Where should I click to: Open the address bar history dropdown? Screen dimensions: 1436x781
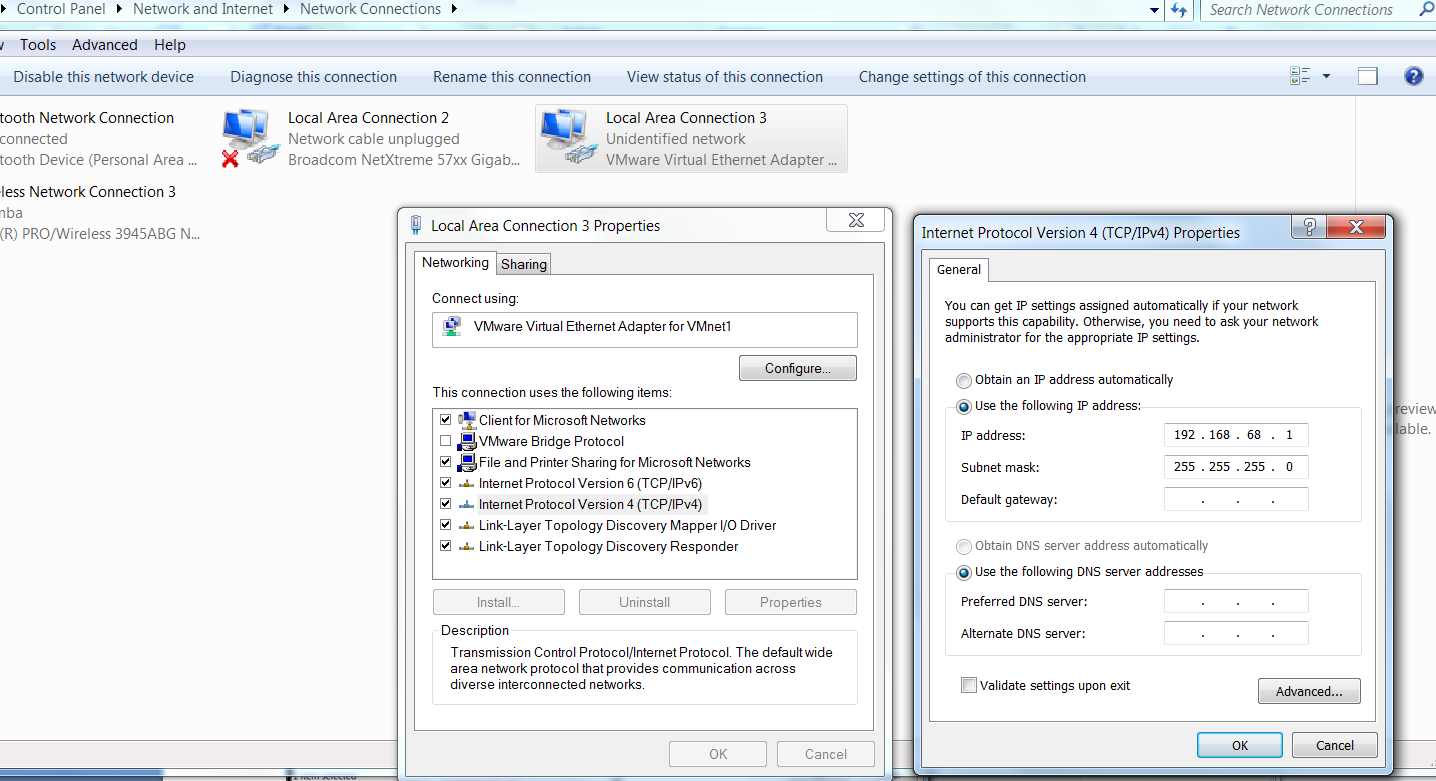click(1155, 10)
